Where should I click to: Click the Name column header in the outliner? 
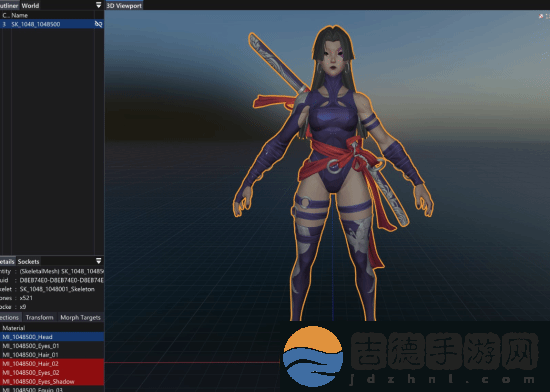click(19, 15)
